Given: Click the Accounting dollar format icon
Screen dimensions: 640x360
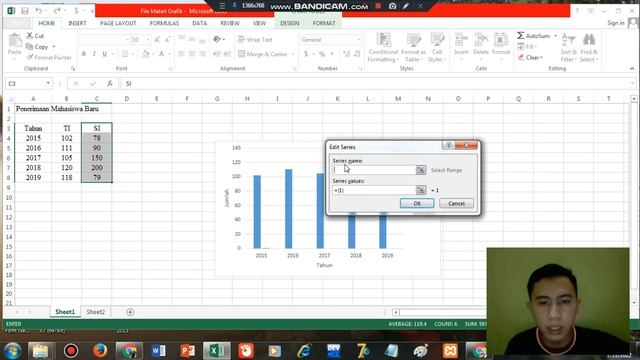Looking at the screenshot, I should click(x=306, y=54).
